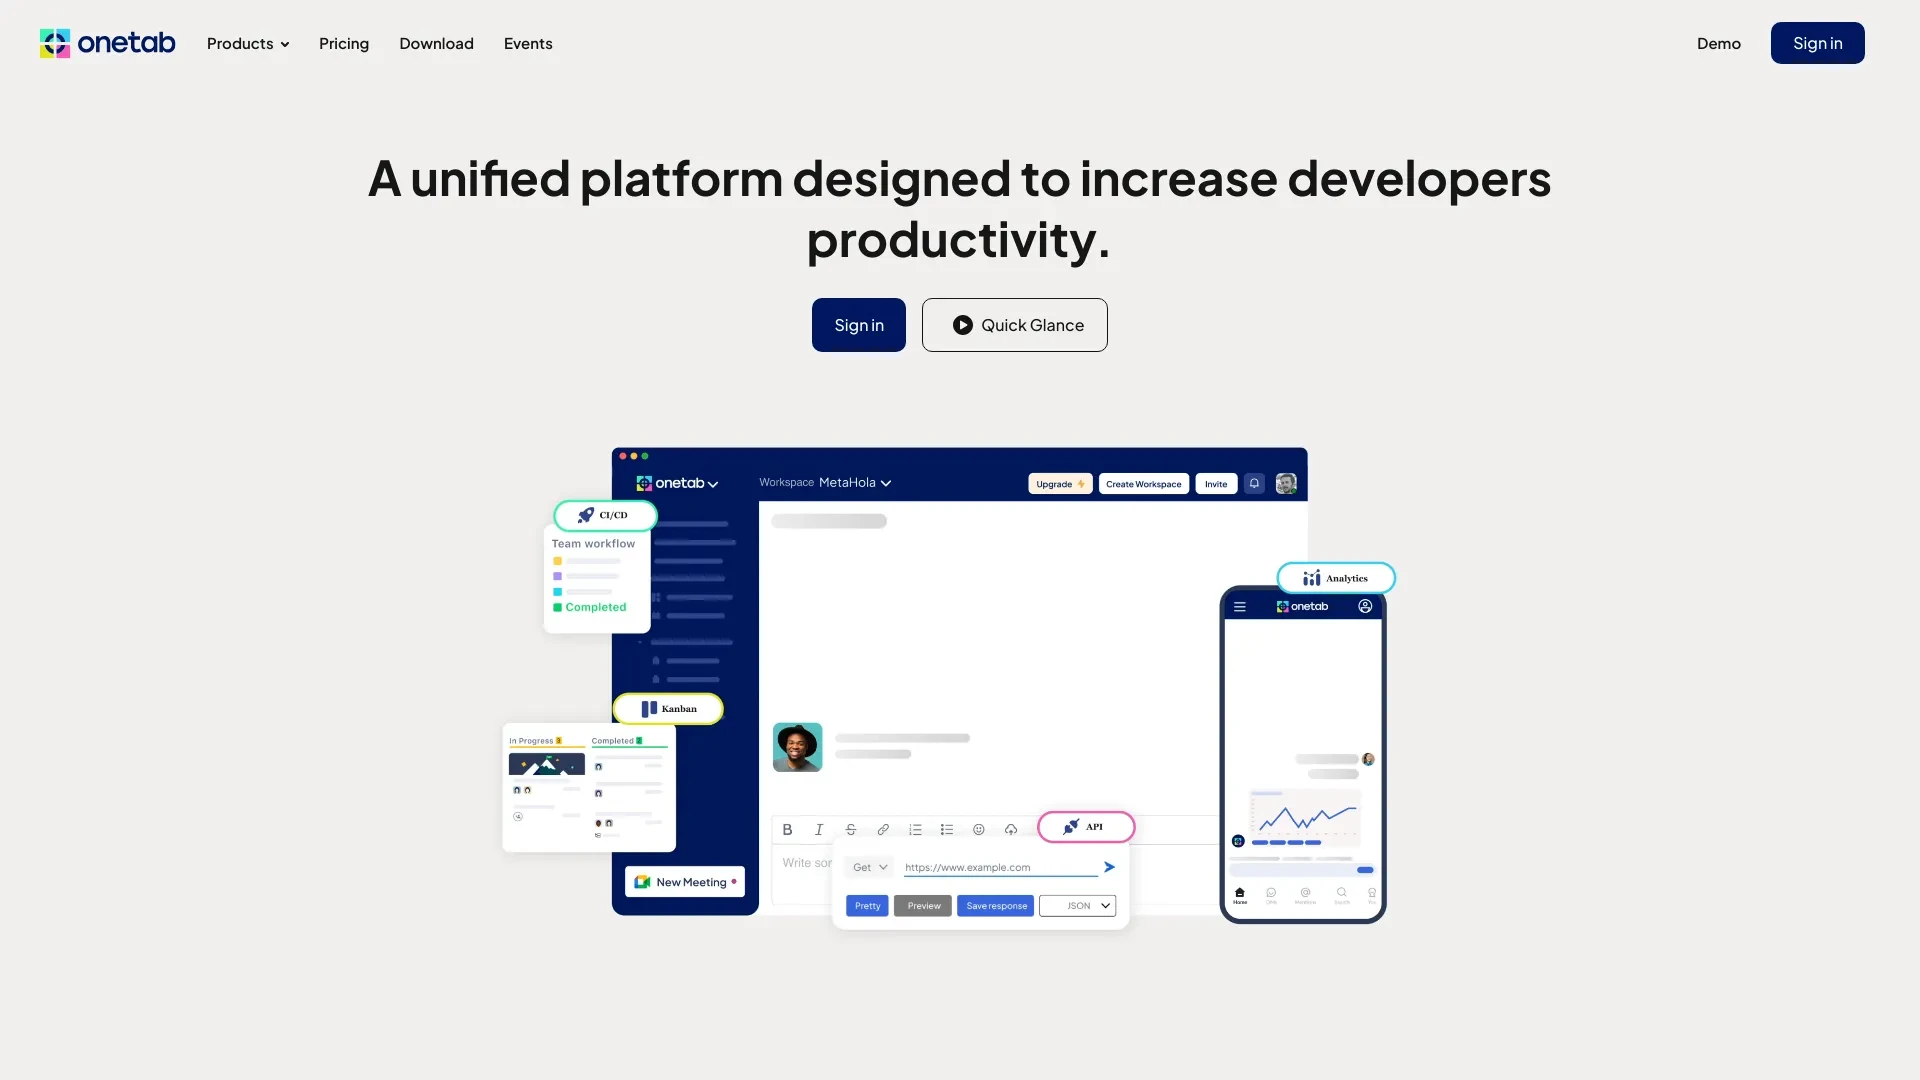Click the Italic formatting icon

pyautogui.click(x=819, y=828)
